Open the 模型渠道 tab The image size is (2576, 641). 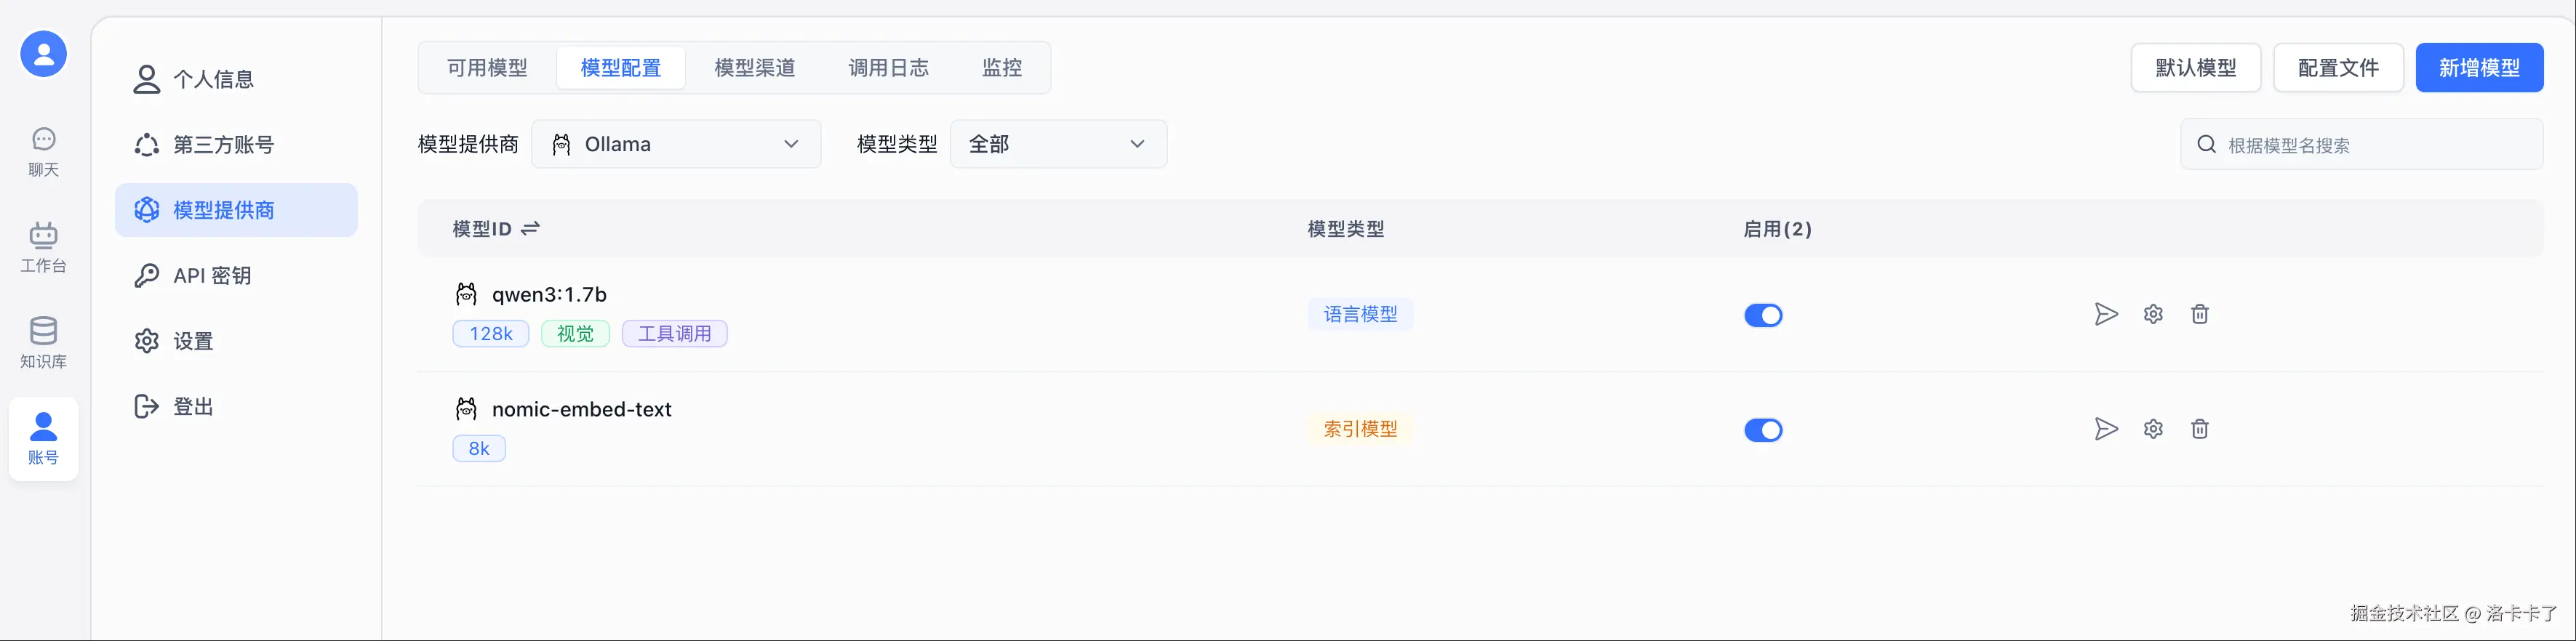[755, 68]
